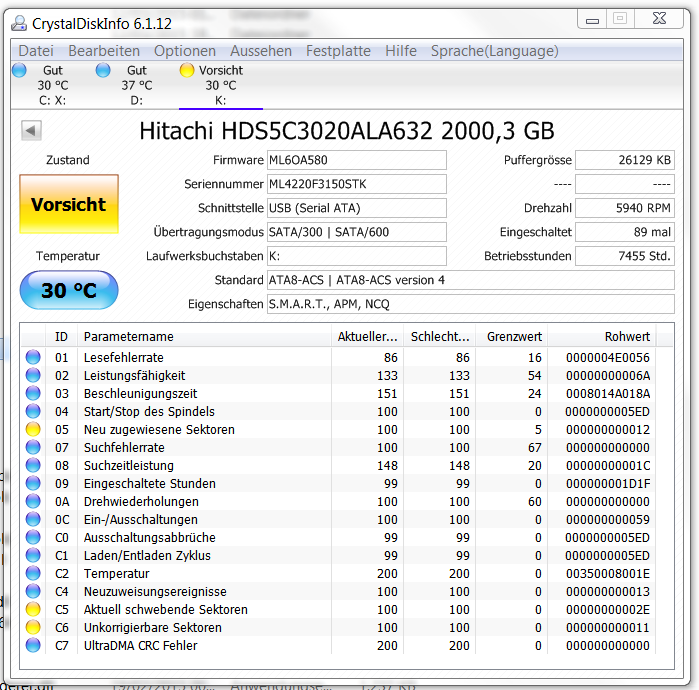Viewport: 699px width, 690px height.
Task: Open the Aussehen menu
Action: tap(261, 51)
